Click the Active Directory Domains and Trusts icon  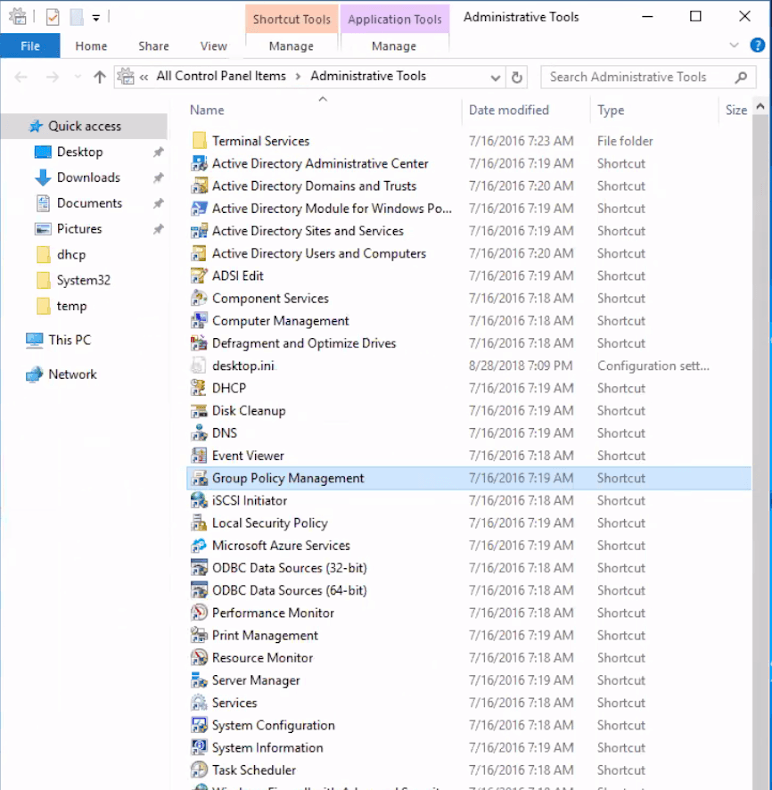(199, 186)
